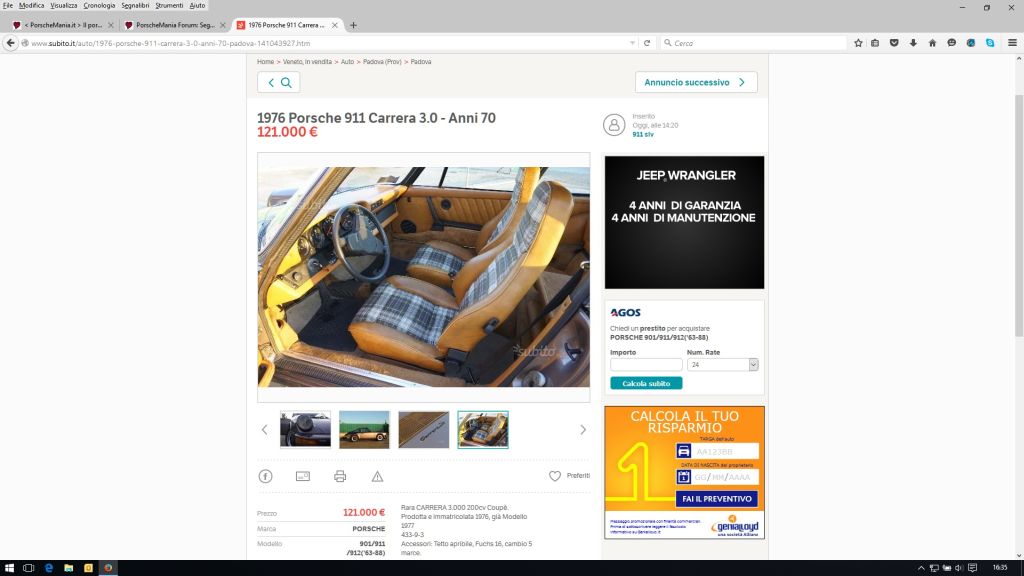Viewport: 1024px width, 576px height.
Task: Open the Downloads arrow in Firefox toolbar
Action: [913, 43]
